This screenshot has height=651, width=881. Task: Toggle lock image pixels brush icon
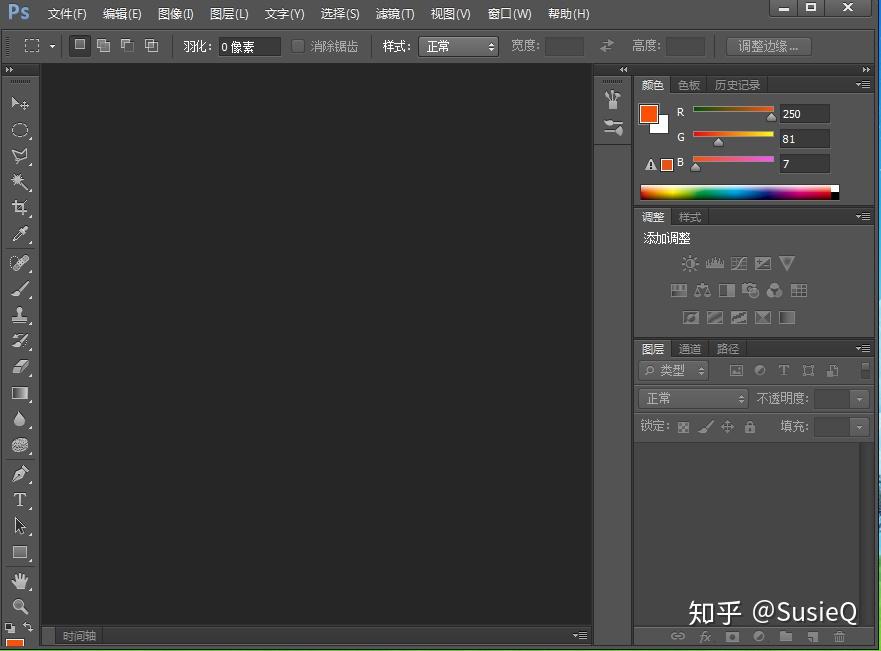click(706, 427)
